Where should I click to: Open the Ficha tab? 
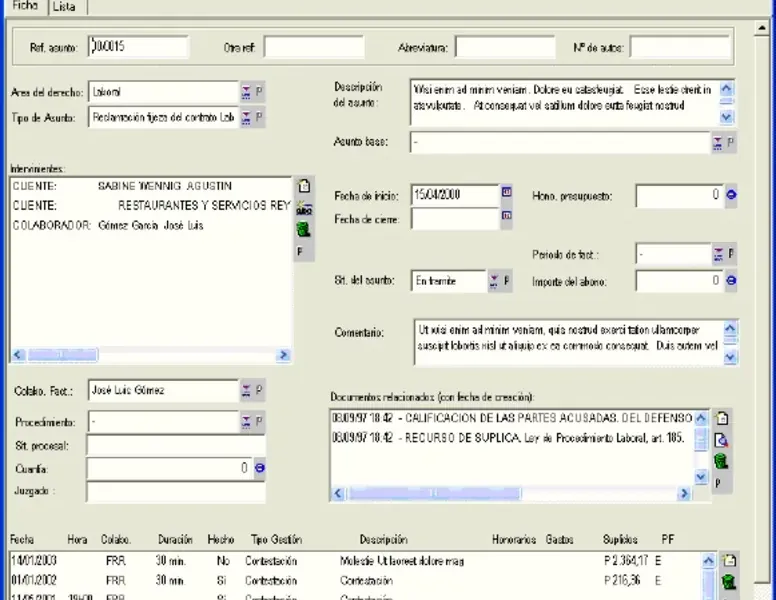point(24,6)
